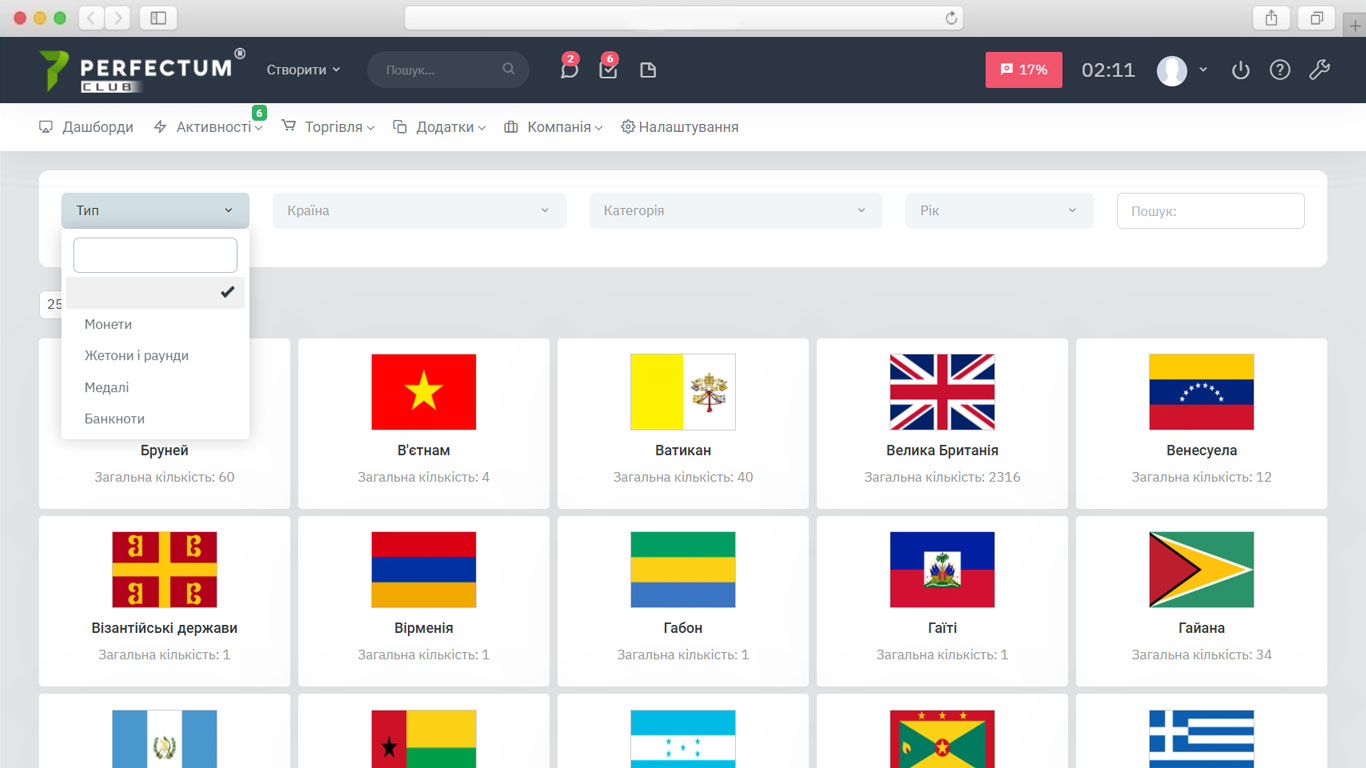
Task: Open the wrench settings icon
Action: tap(1319, 70)
